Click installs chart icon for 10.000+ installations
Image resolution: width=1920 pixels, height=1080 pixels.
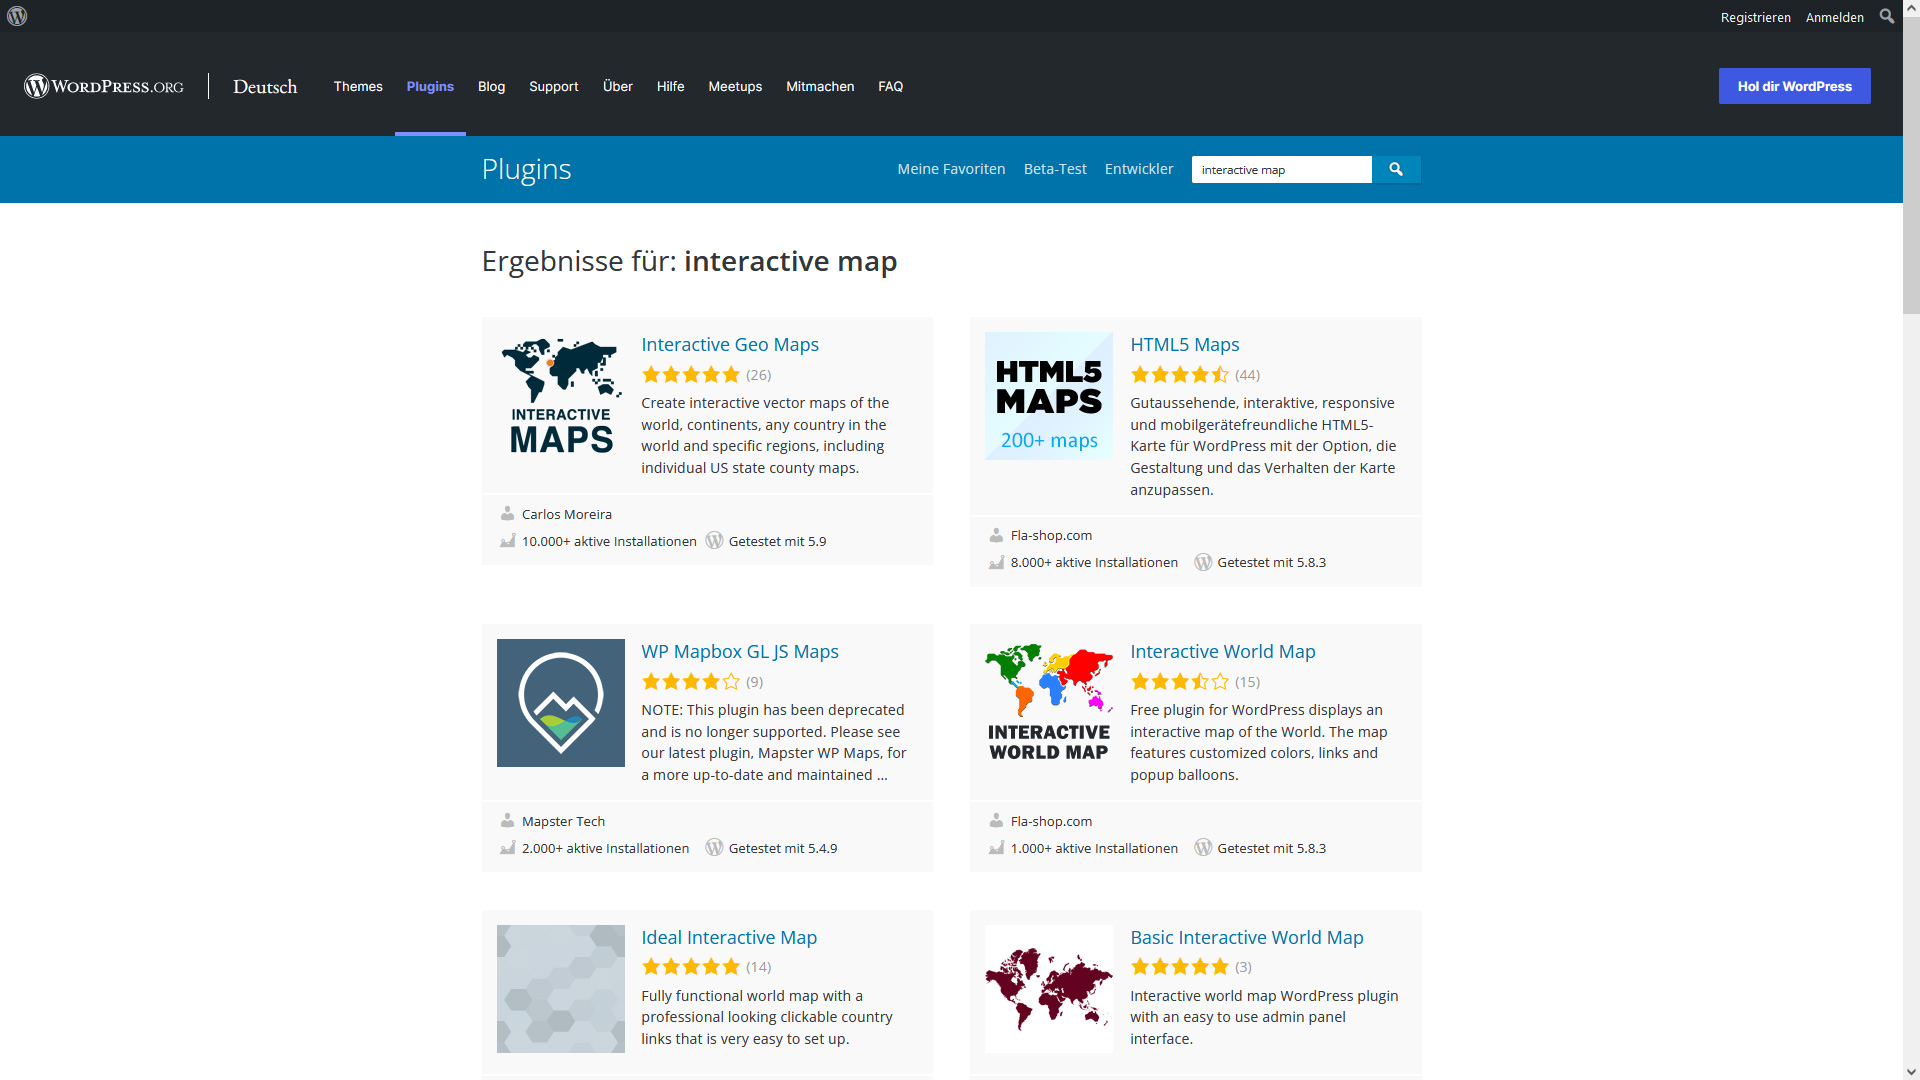[507, 541]
